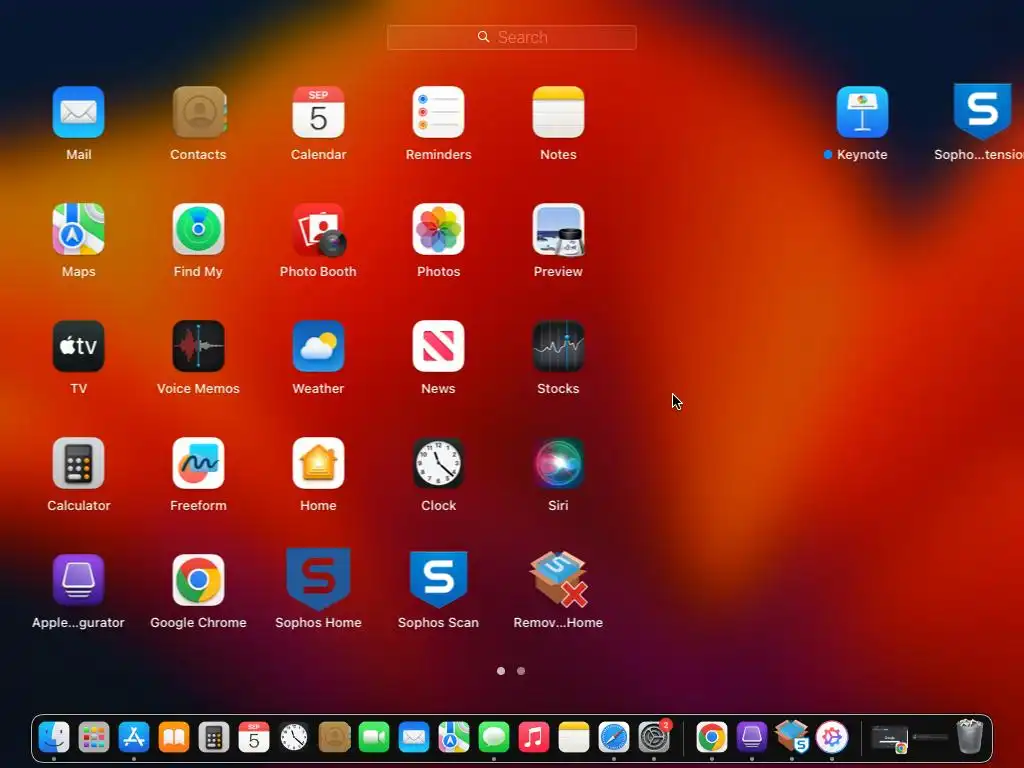Open the Remove Sophos Home app
Image resolution: width=1024 pixels, height=768 pixels.
tap(559, 579)
